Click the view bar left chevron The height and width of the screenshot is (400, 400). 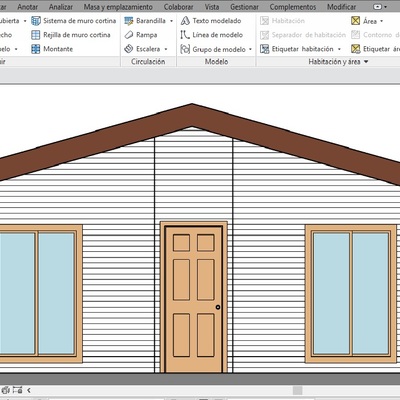point(29,390)
